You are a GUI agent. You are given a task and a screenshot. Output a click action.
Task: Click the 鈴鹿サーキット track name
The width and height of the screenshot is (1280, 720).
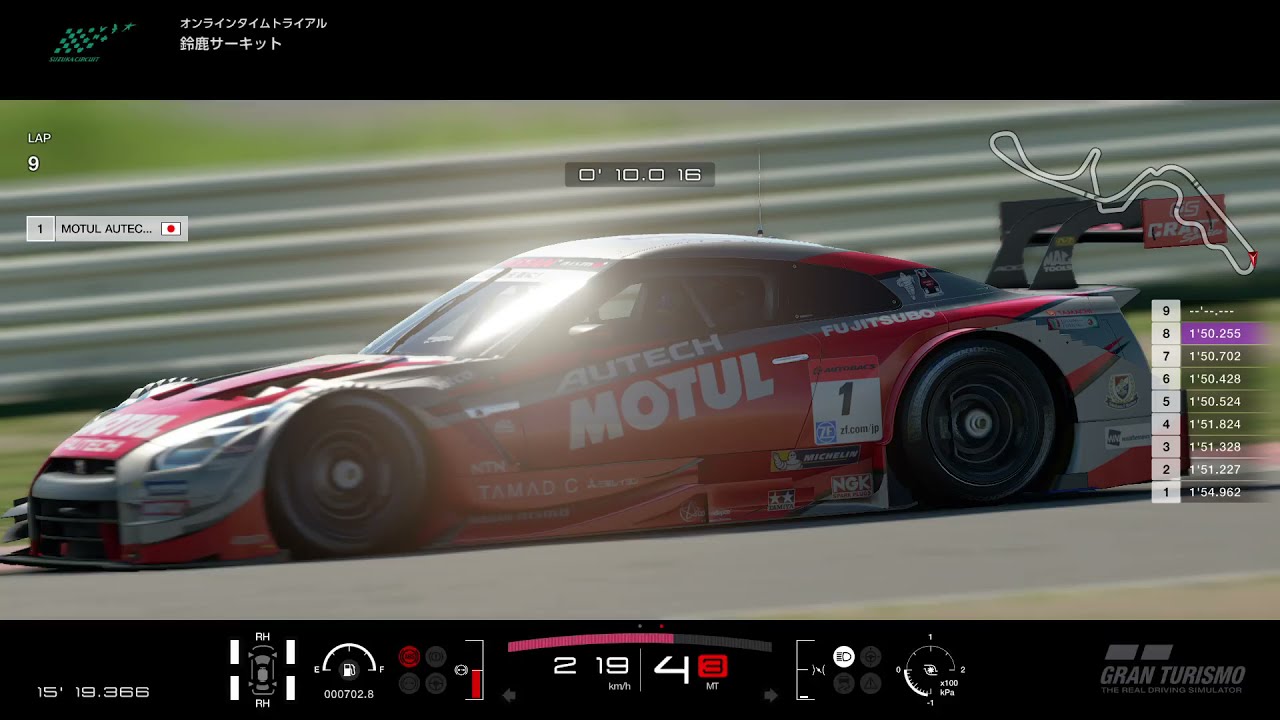click(231, 44)
